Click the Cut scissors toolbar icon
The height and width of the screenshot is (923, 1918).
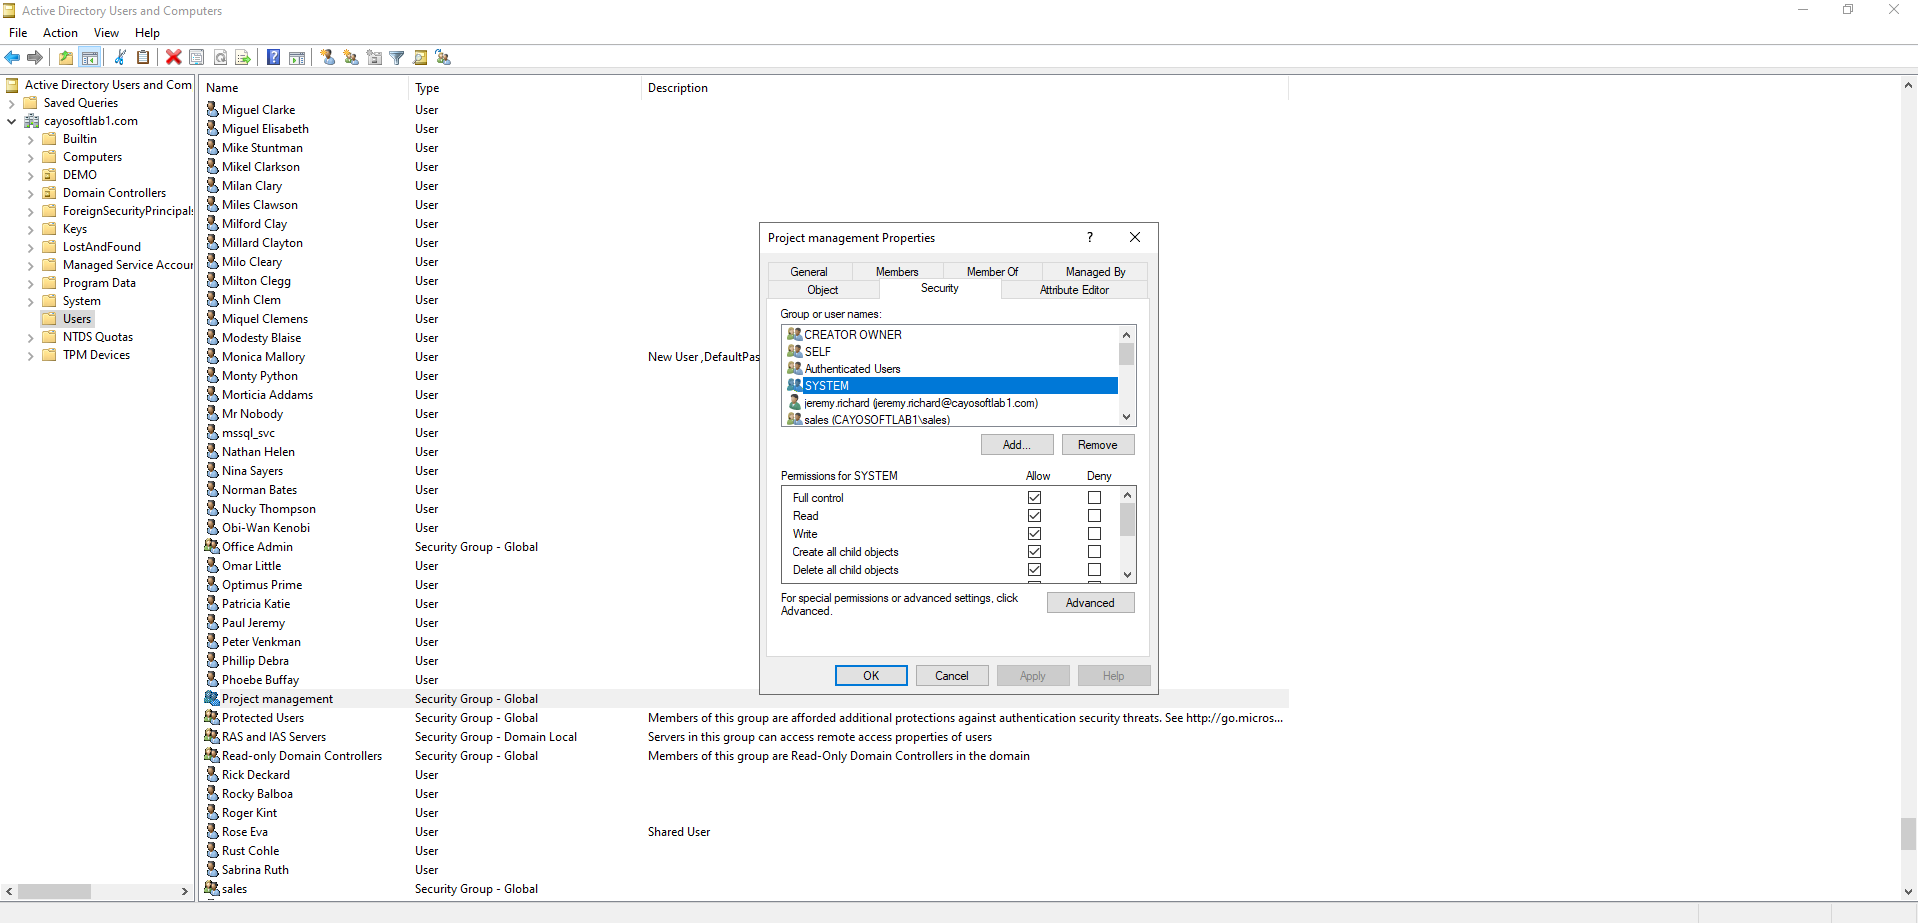pyautogui.click(x=120, y=58)
